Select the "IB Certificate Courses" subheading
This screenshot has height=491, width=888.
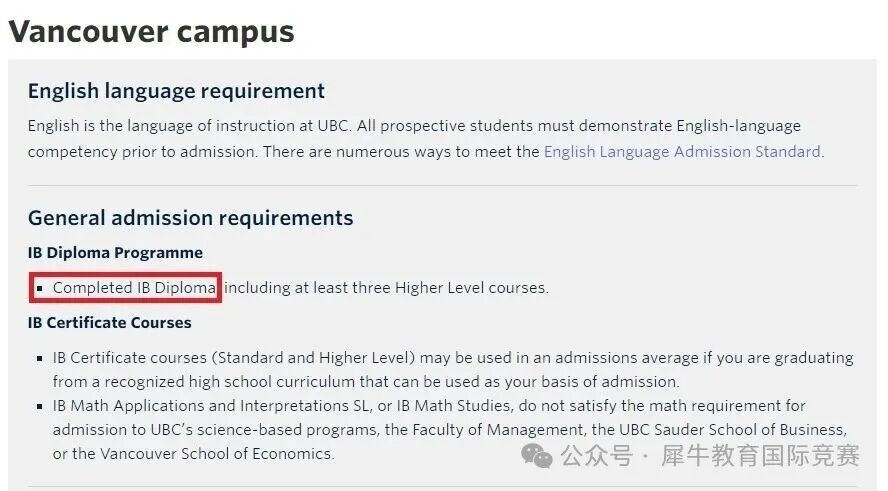tap(109, 323)
